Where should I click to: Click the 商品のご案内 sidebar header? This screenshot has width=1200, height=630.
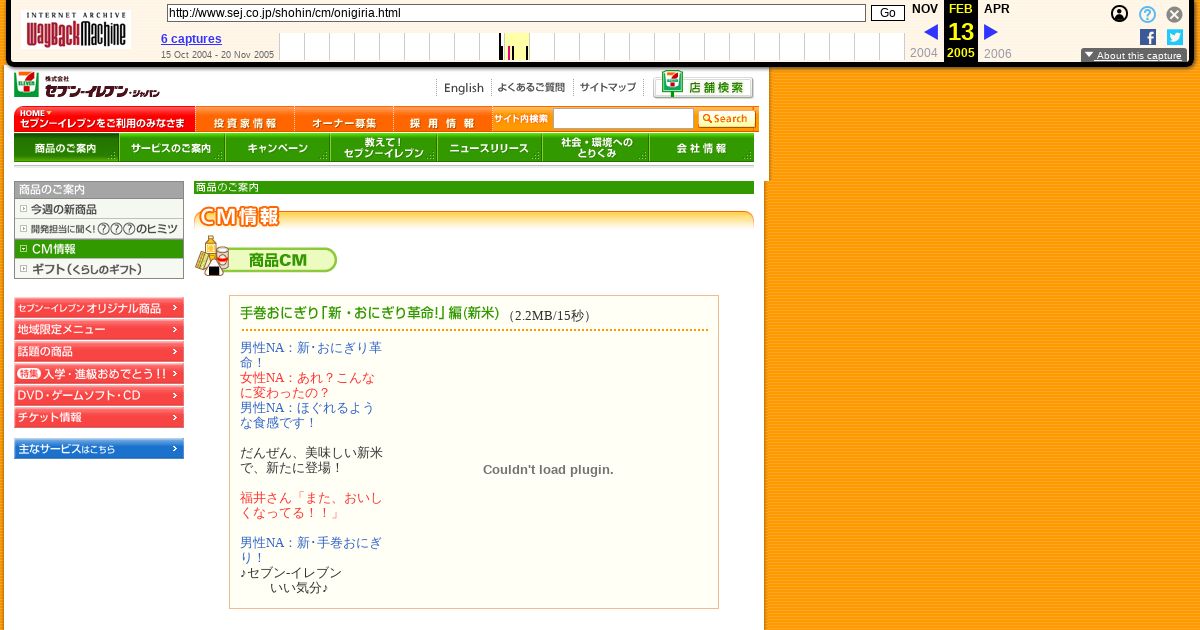click(x=99, y=189)
